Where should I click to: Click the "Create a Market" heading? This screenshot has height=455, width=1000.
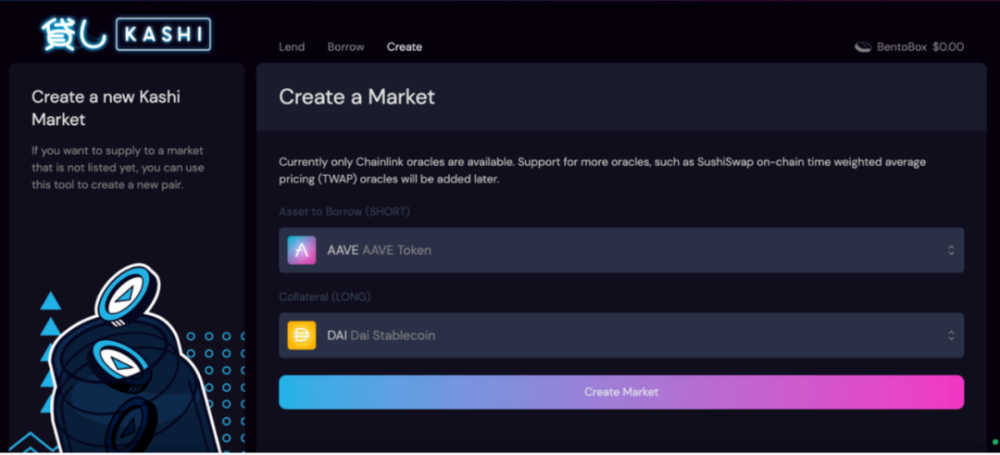point(357,97)
